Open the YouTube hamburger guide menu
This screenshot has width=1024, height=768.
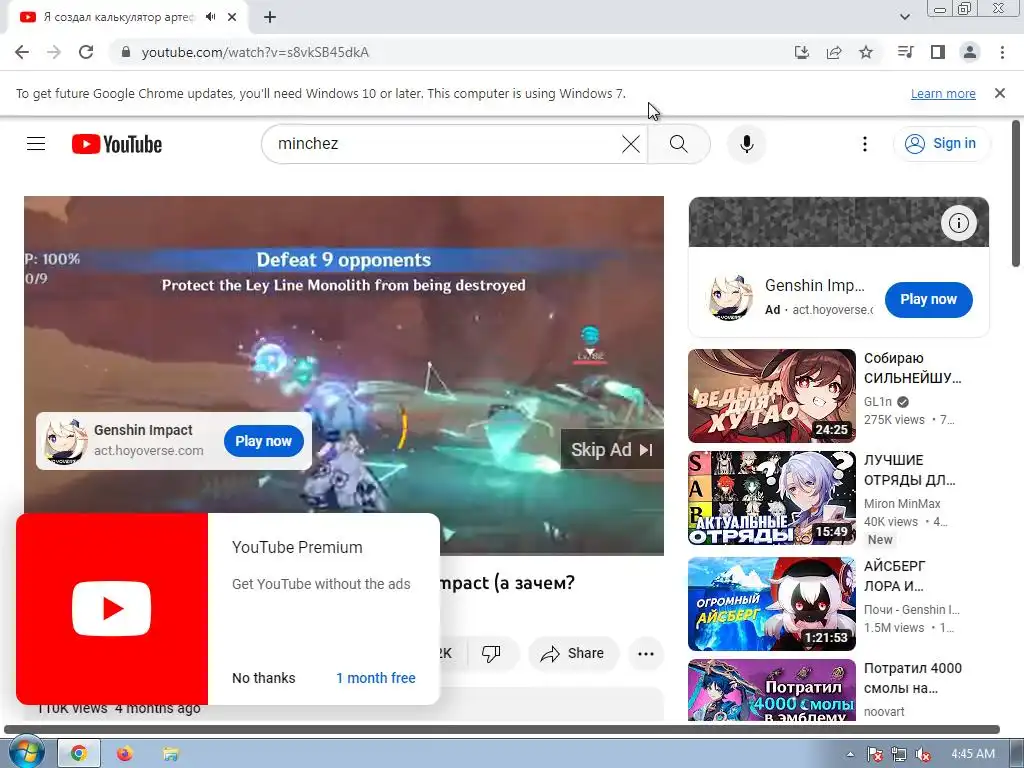point(36,144)
